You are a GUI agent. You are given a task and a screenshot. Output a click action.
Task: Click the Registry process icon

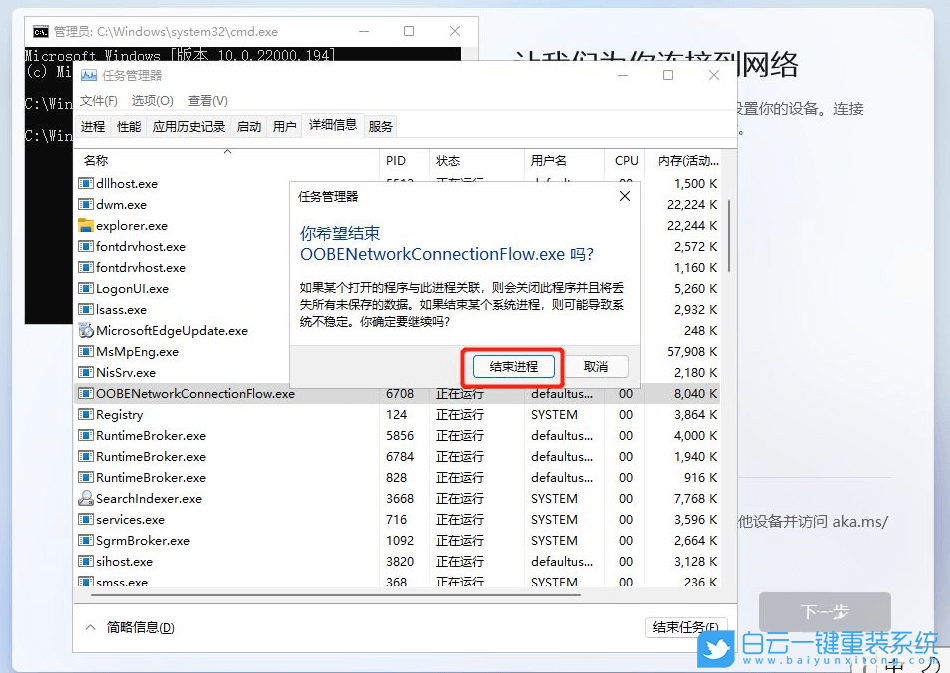[85, 414]
